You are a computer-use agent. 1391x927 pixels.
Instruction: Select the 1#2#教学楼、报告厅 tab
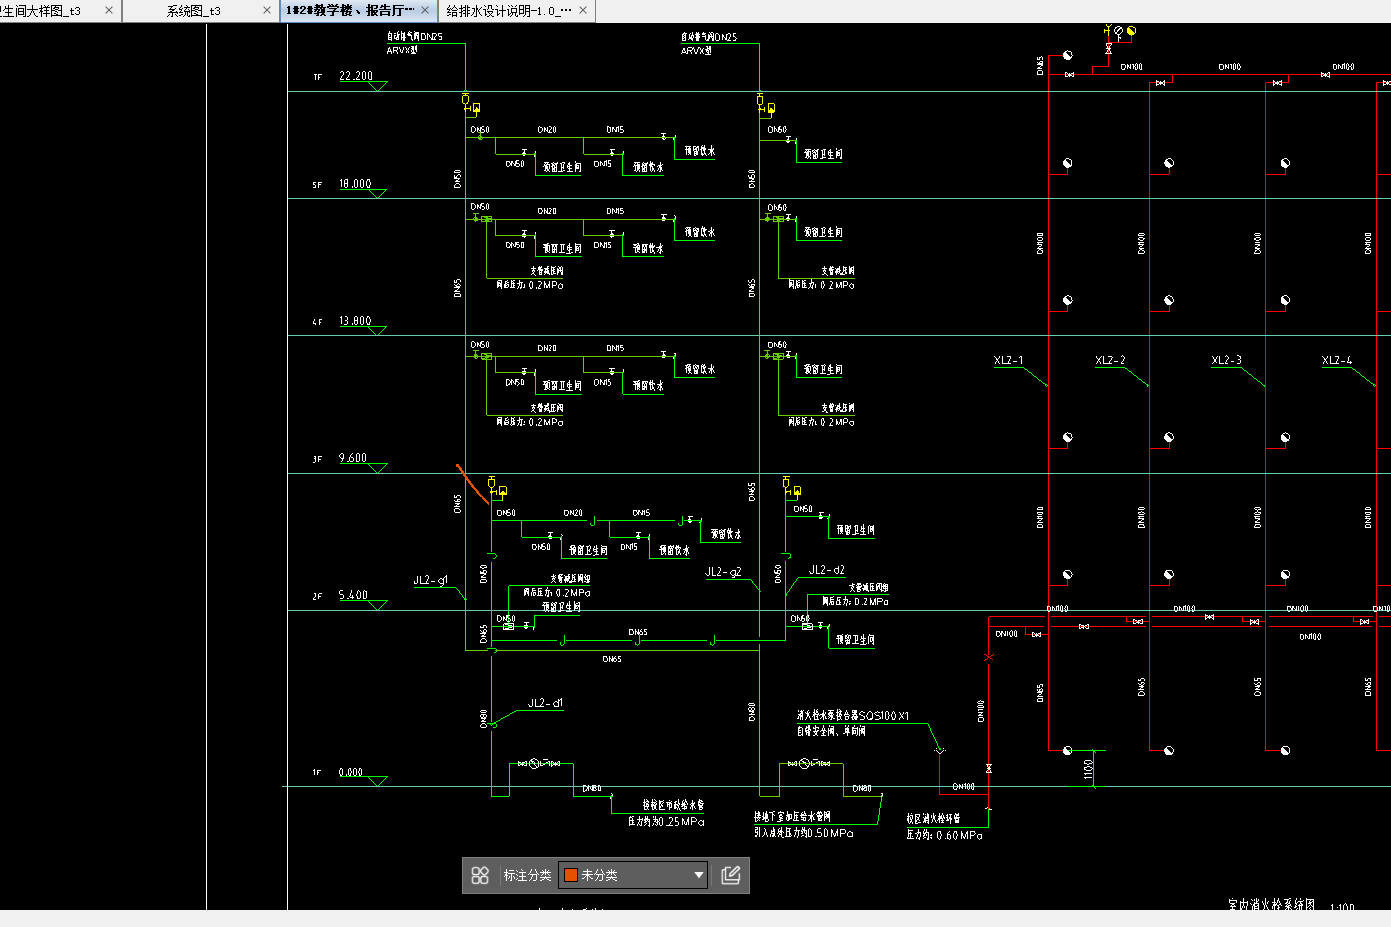(350, 10)
